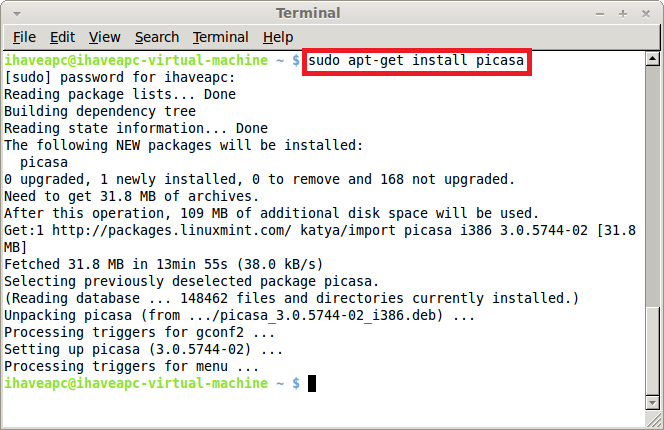The height and width of the screenshot is (430, 664).
Task: Click 'Selecting previously deselected package picasa.' line
Action: tap(191, 281)
